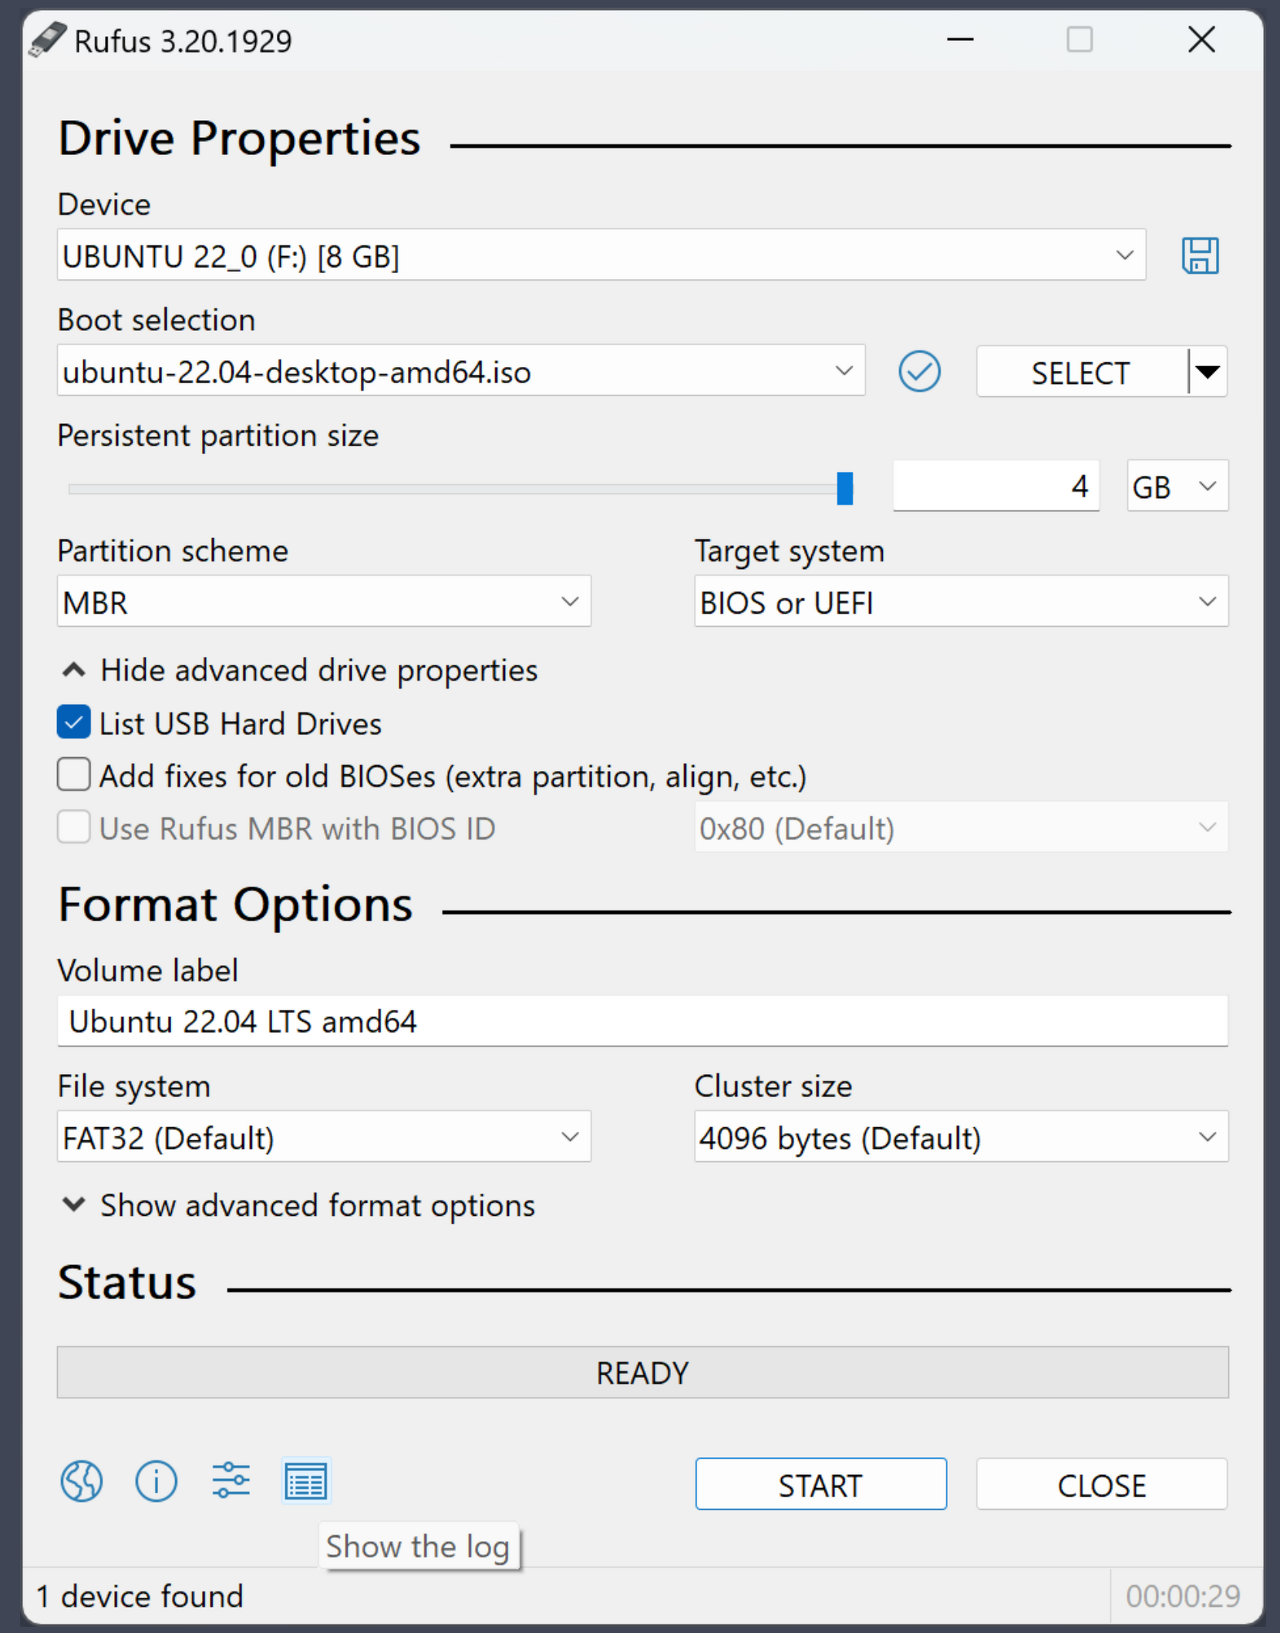Click the save disk image icon
The width and height of the screenshot is (1280, 1633).
[x=1200, y=256]
